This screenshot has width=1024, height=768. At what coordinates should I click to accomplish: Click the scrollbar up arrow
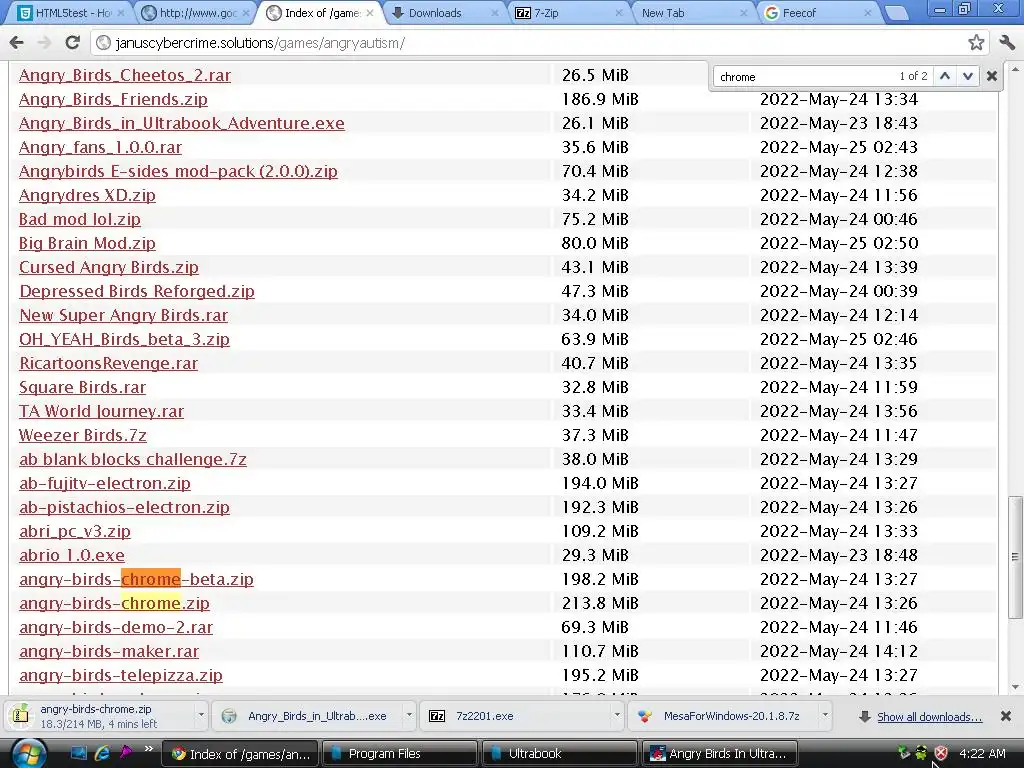[x=1015, y=69]
